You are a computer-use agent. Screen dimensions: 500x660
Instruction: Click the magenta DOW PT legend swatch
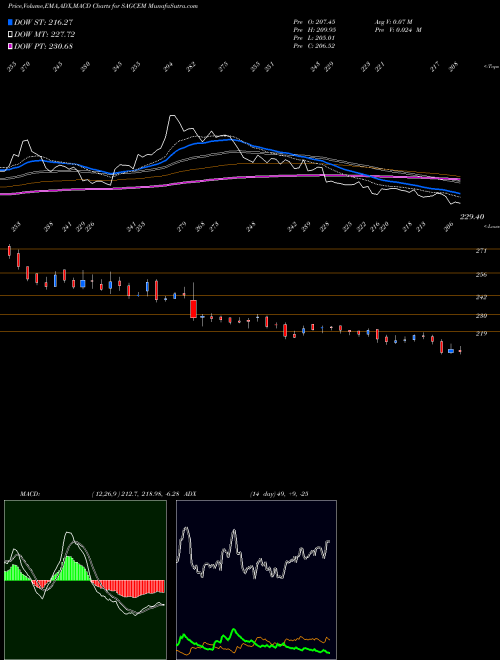point(10,46)
